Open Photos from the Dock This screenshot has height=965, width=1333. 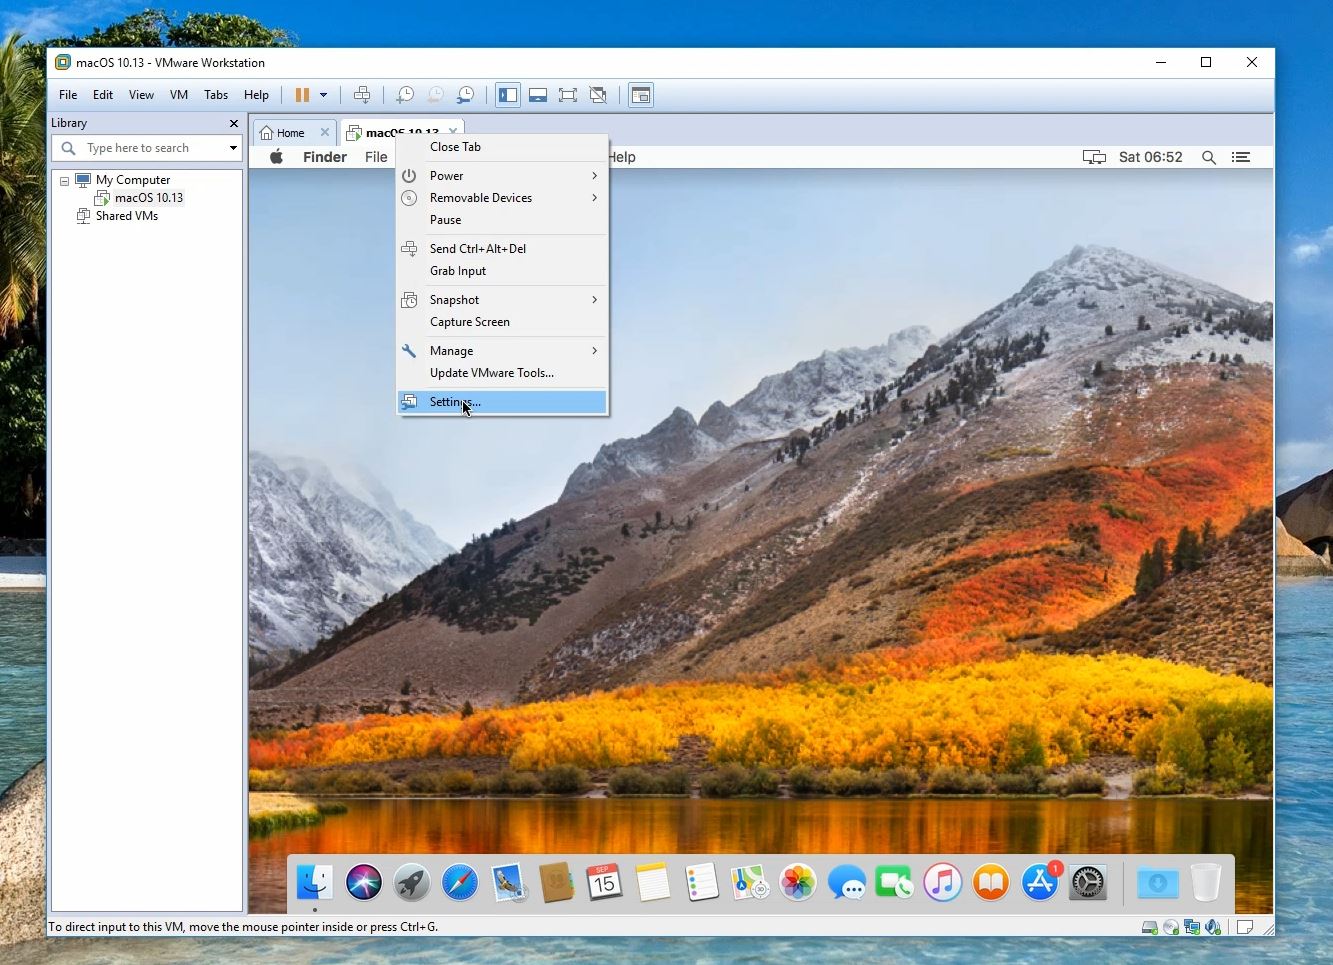click(798, 882)
